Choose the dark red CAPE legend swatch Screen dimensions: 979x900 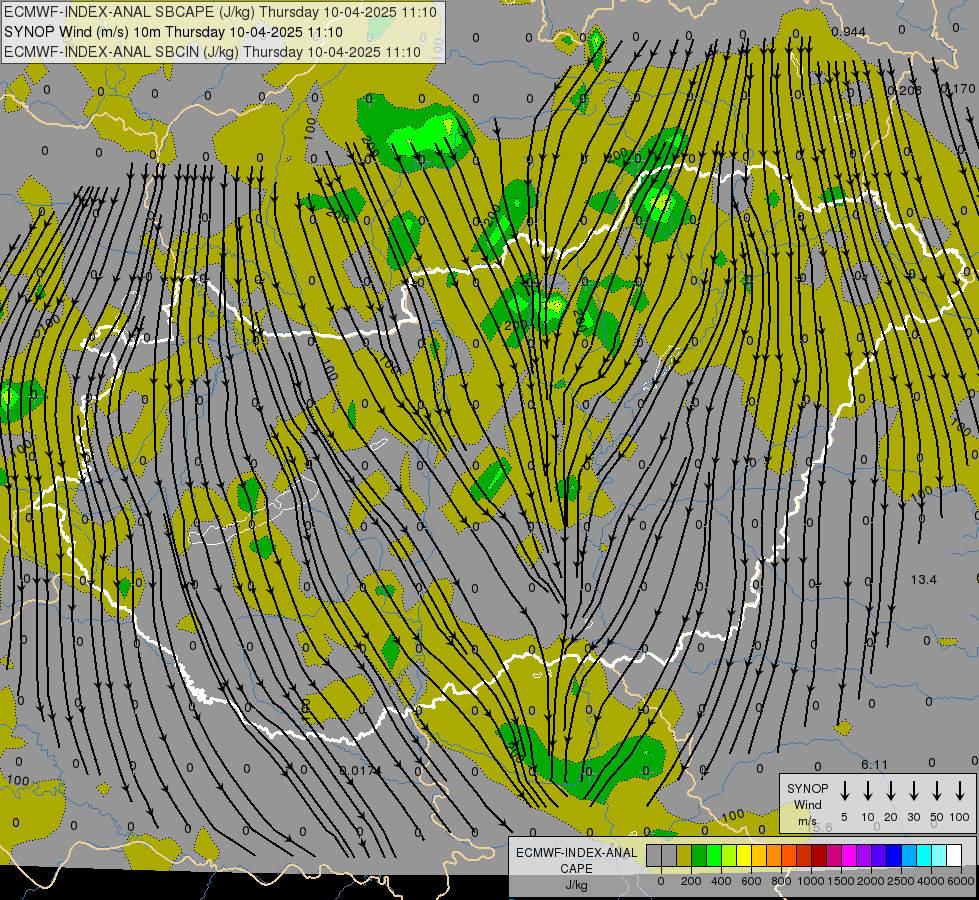click(819, 855)
